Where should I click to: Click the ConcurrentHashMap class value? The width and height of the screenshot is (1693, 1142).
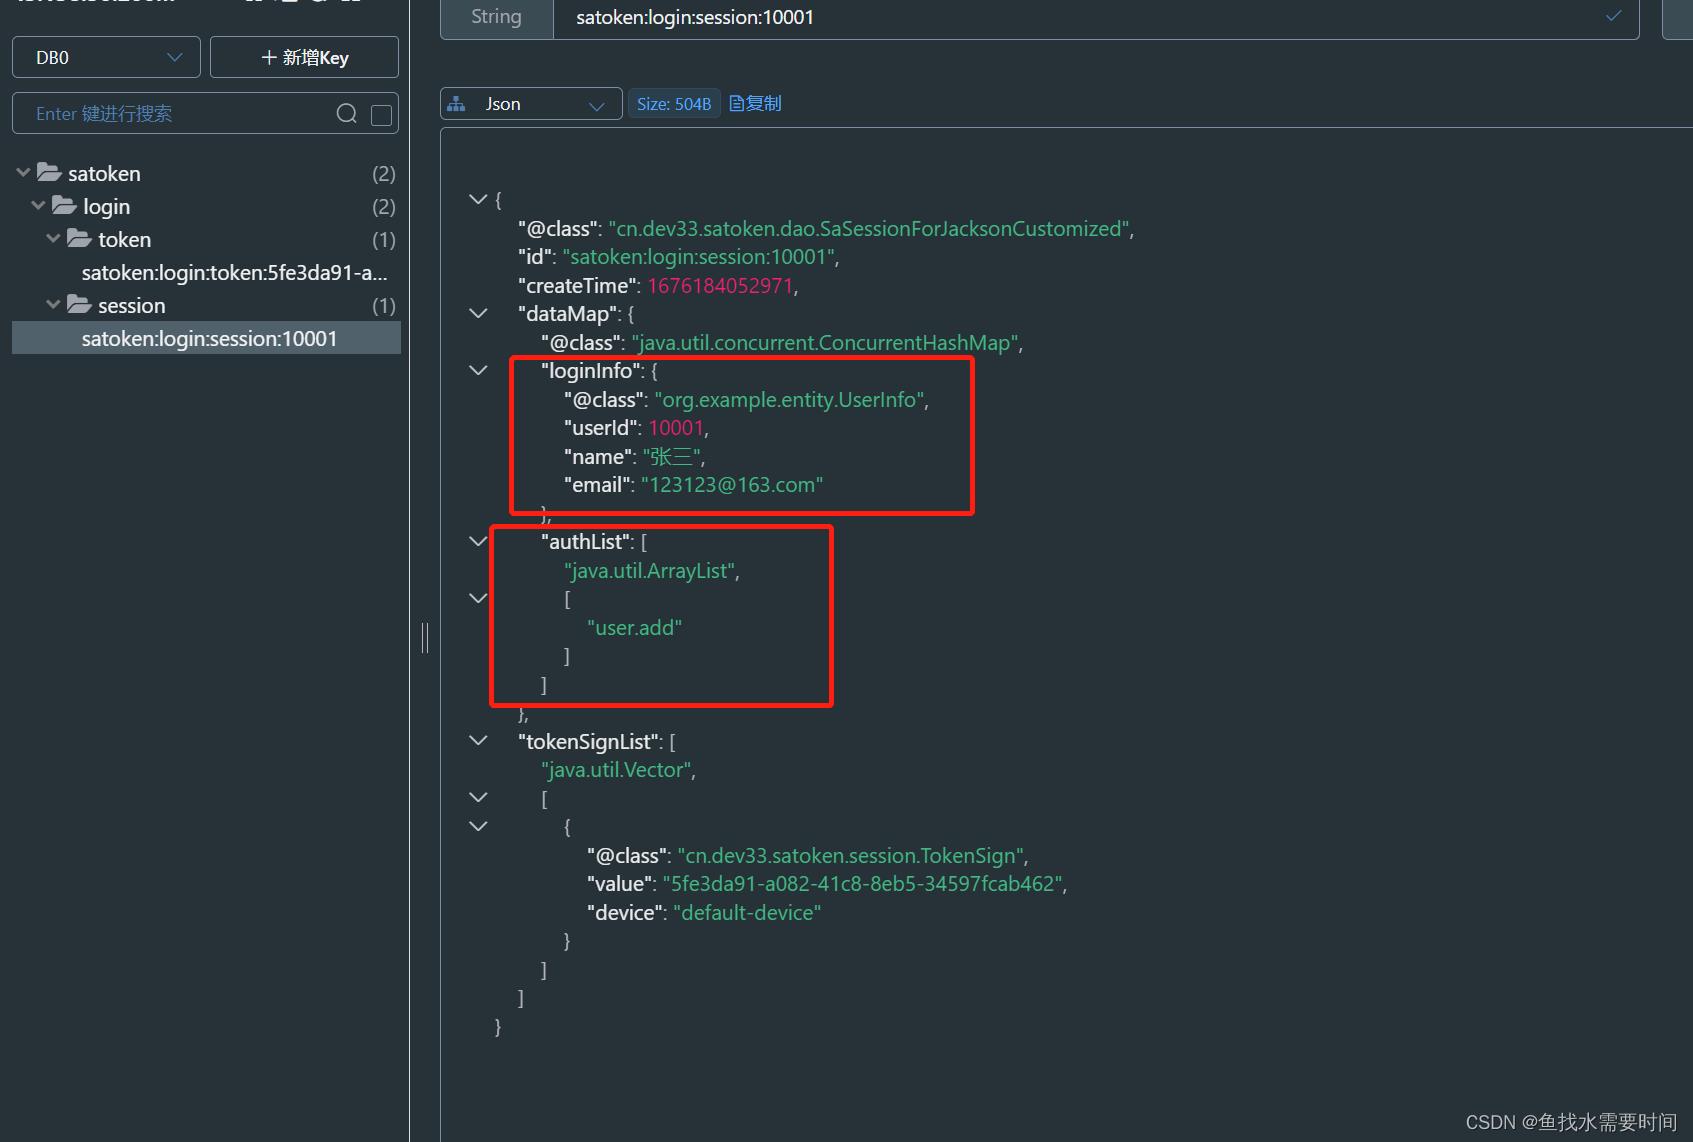(x=825, y=343)
